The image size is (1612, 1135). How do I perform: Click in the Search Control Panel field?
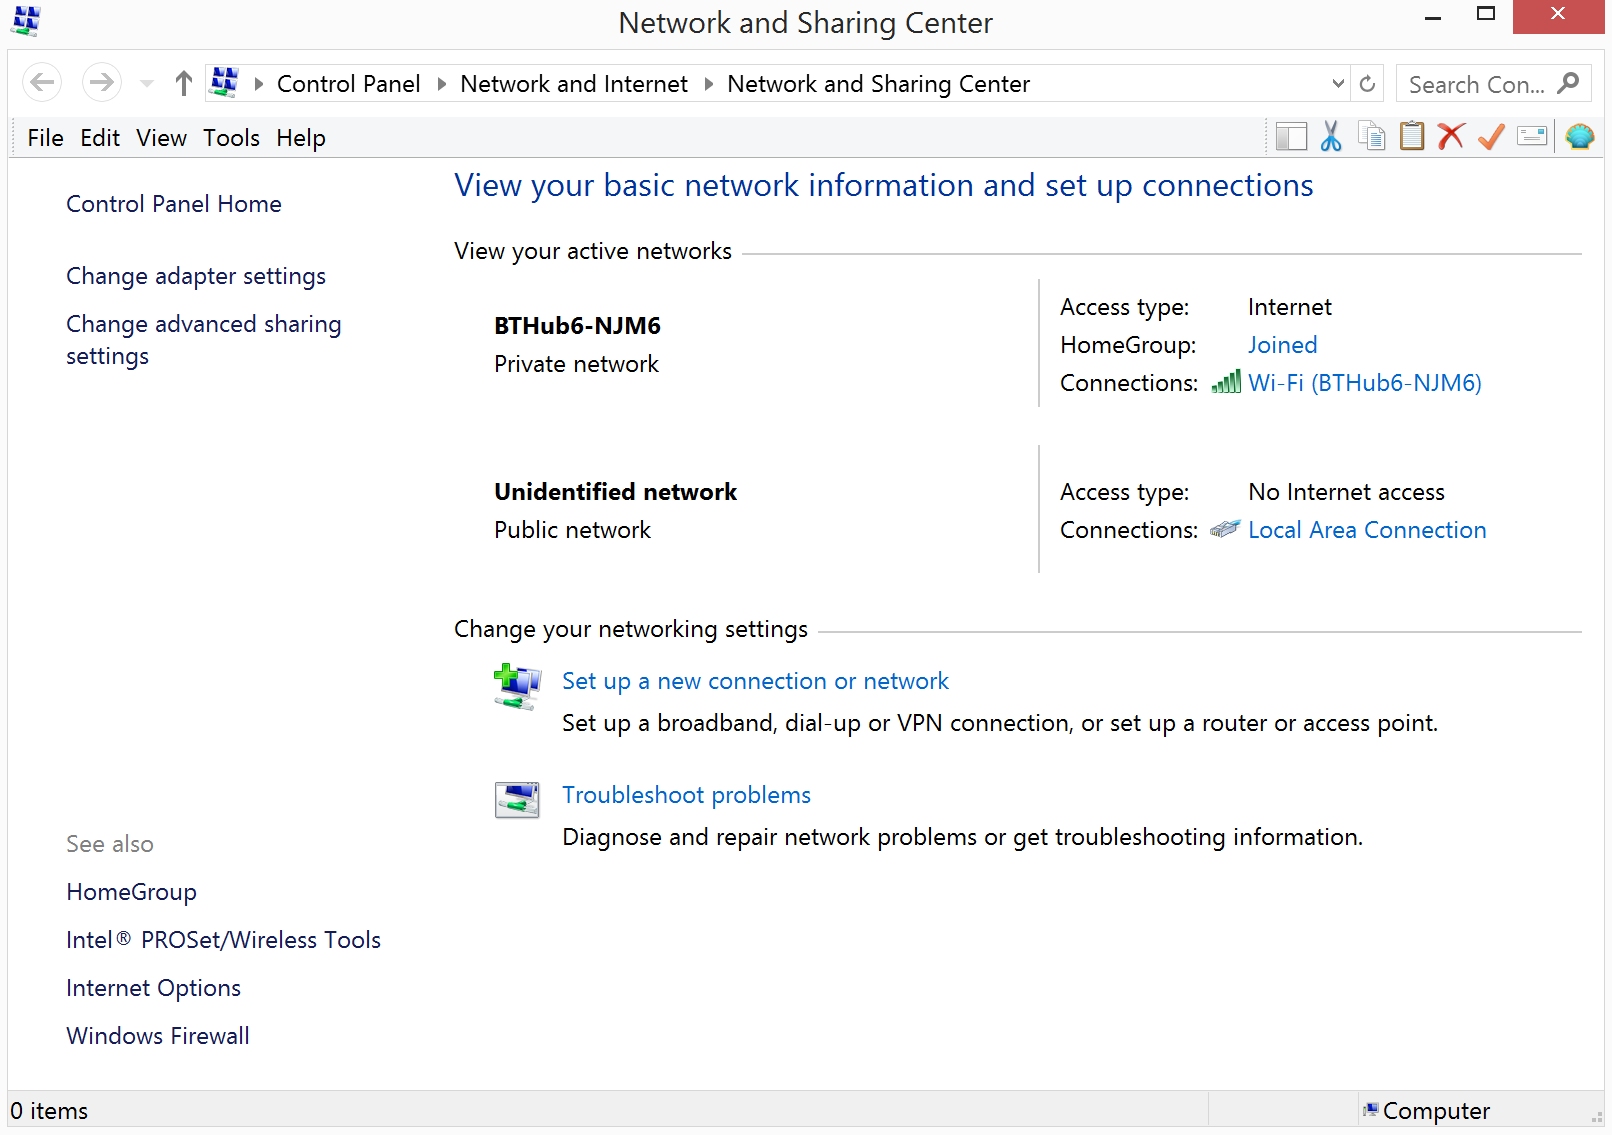pos(1475,85)
